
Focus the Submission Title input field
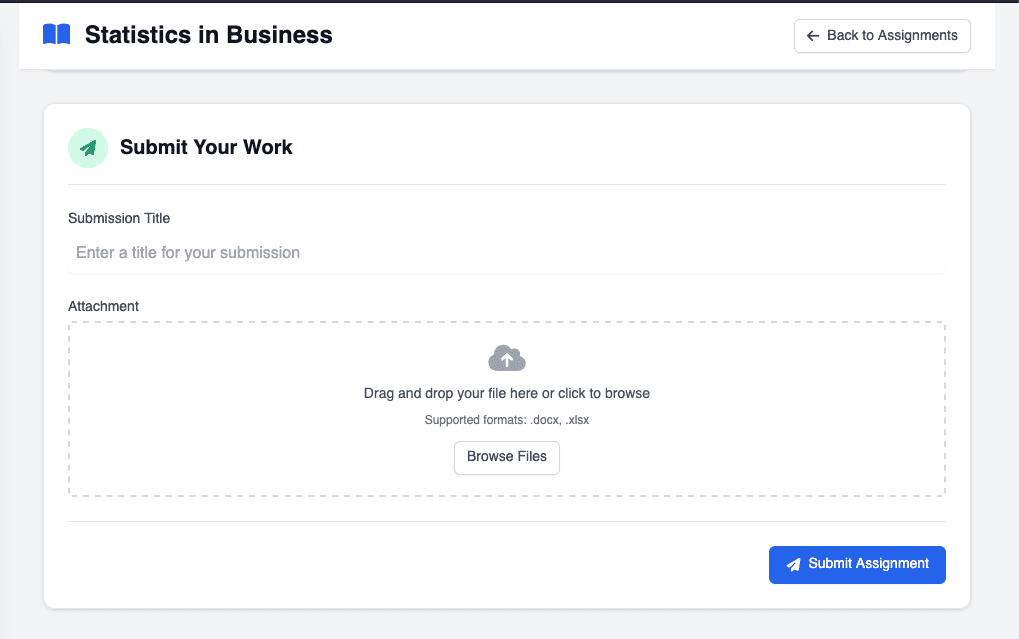[x=507, y=253]
